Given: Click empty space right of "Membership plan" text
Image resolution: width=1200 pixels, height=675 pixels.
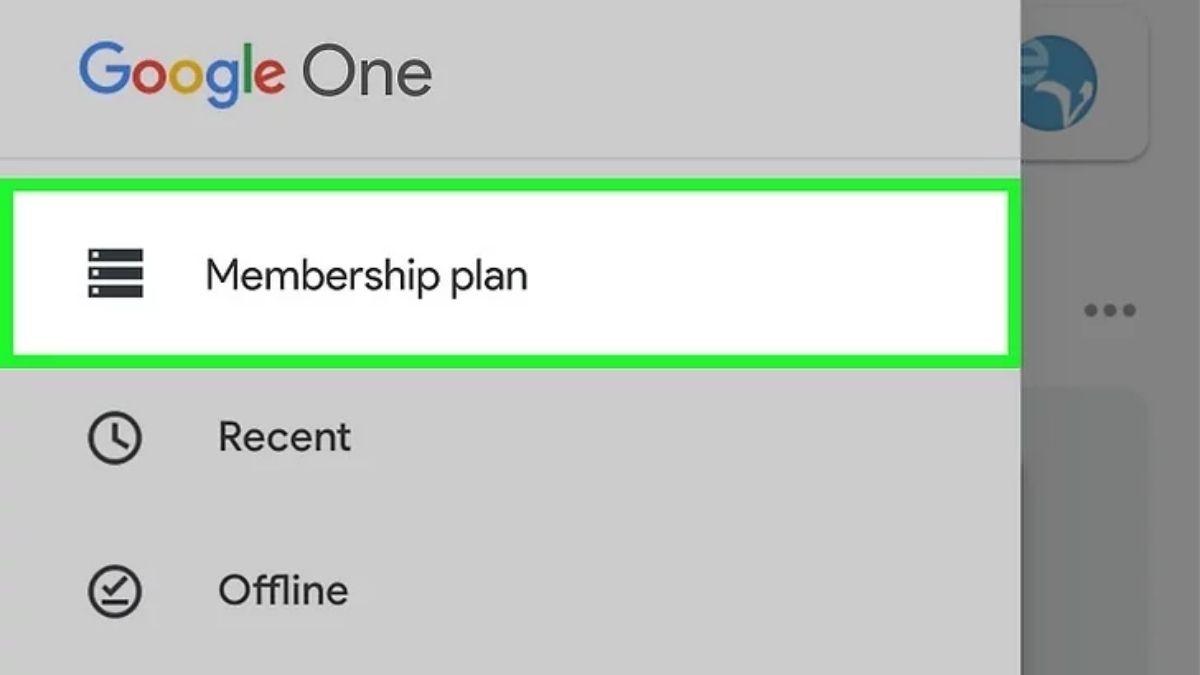Looking at the screenshot, I should [x=760, y=275].
